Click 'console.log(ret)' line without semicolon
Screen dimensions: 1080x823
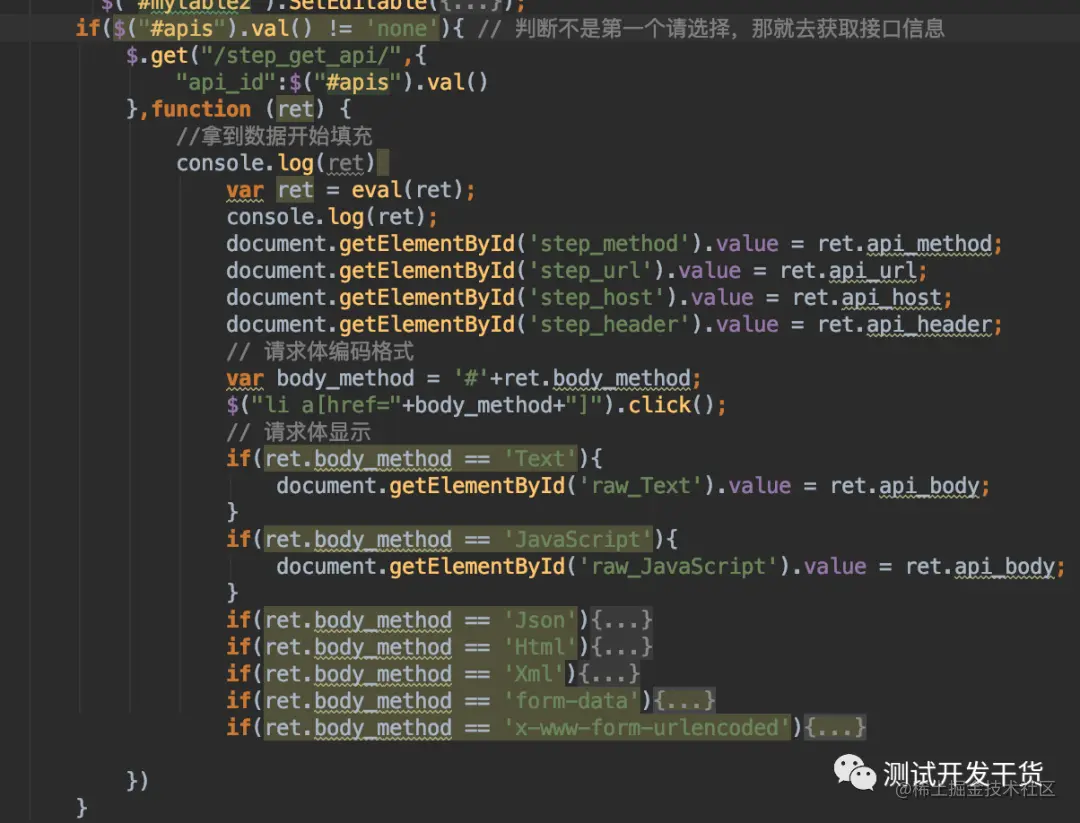click(x=276, y=163)
